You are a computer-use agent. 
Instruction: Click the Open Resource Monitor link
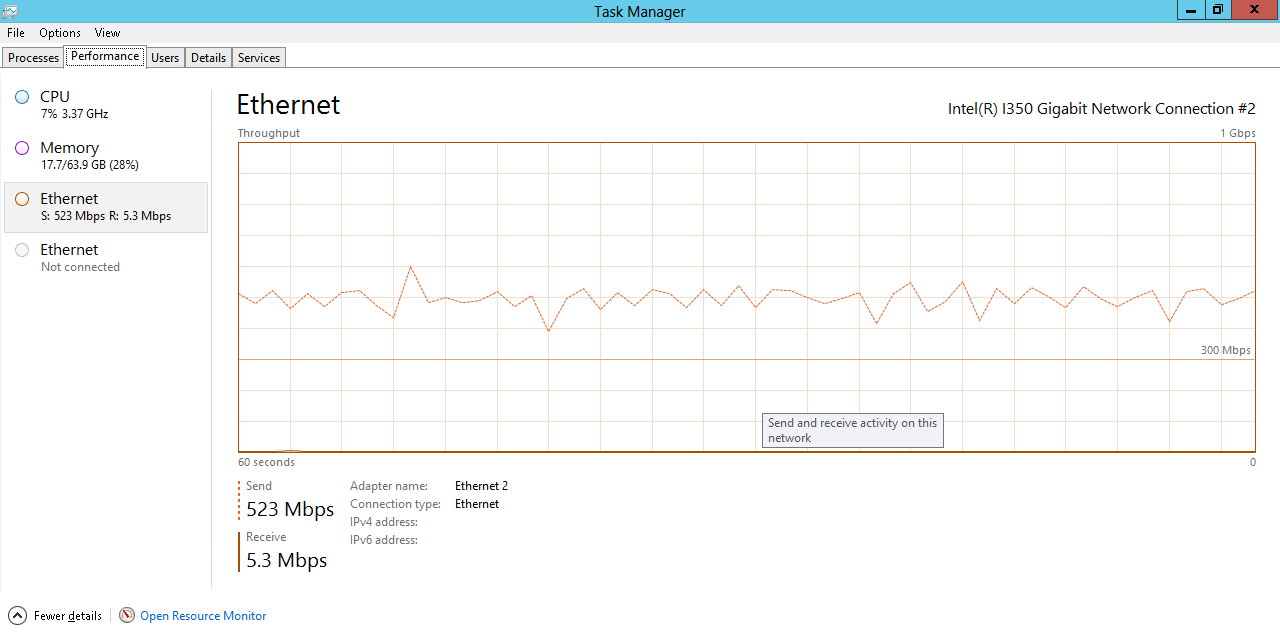[203, 616]
